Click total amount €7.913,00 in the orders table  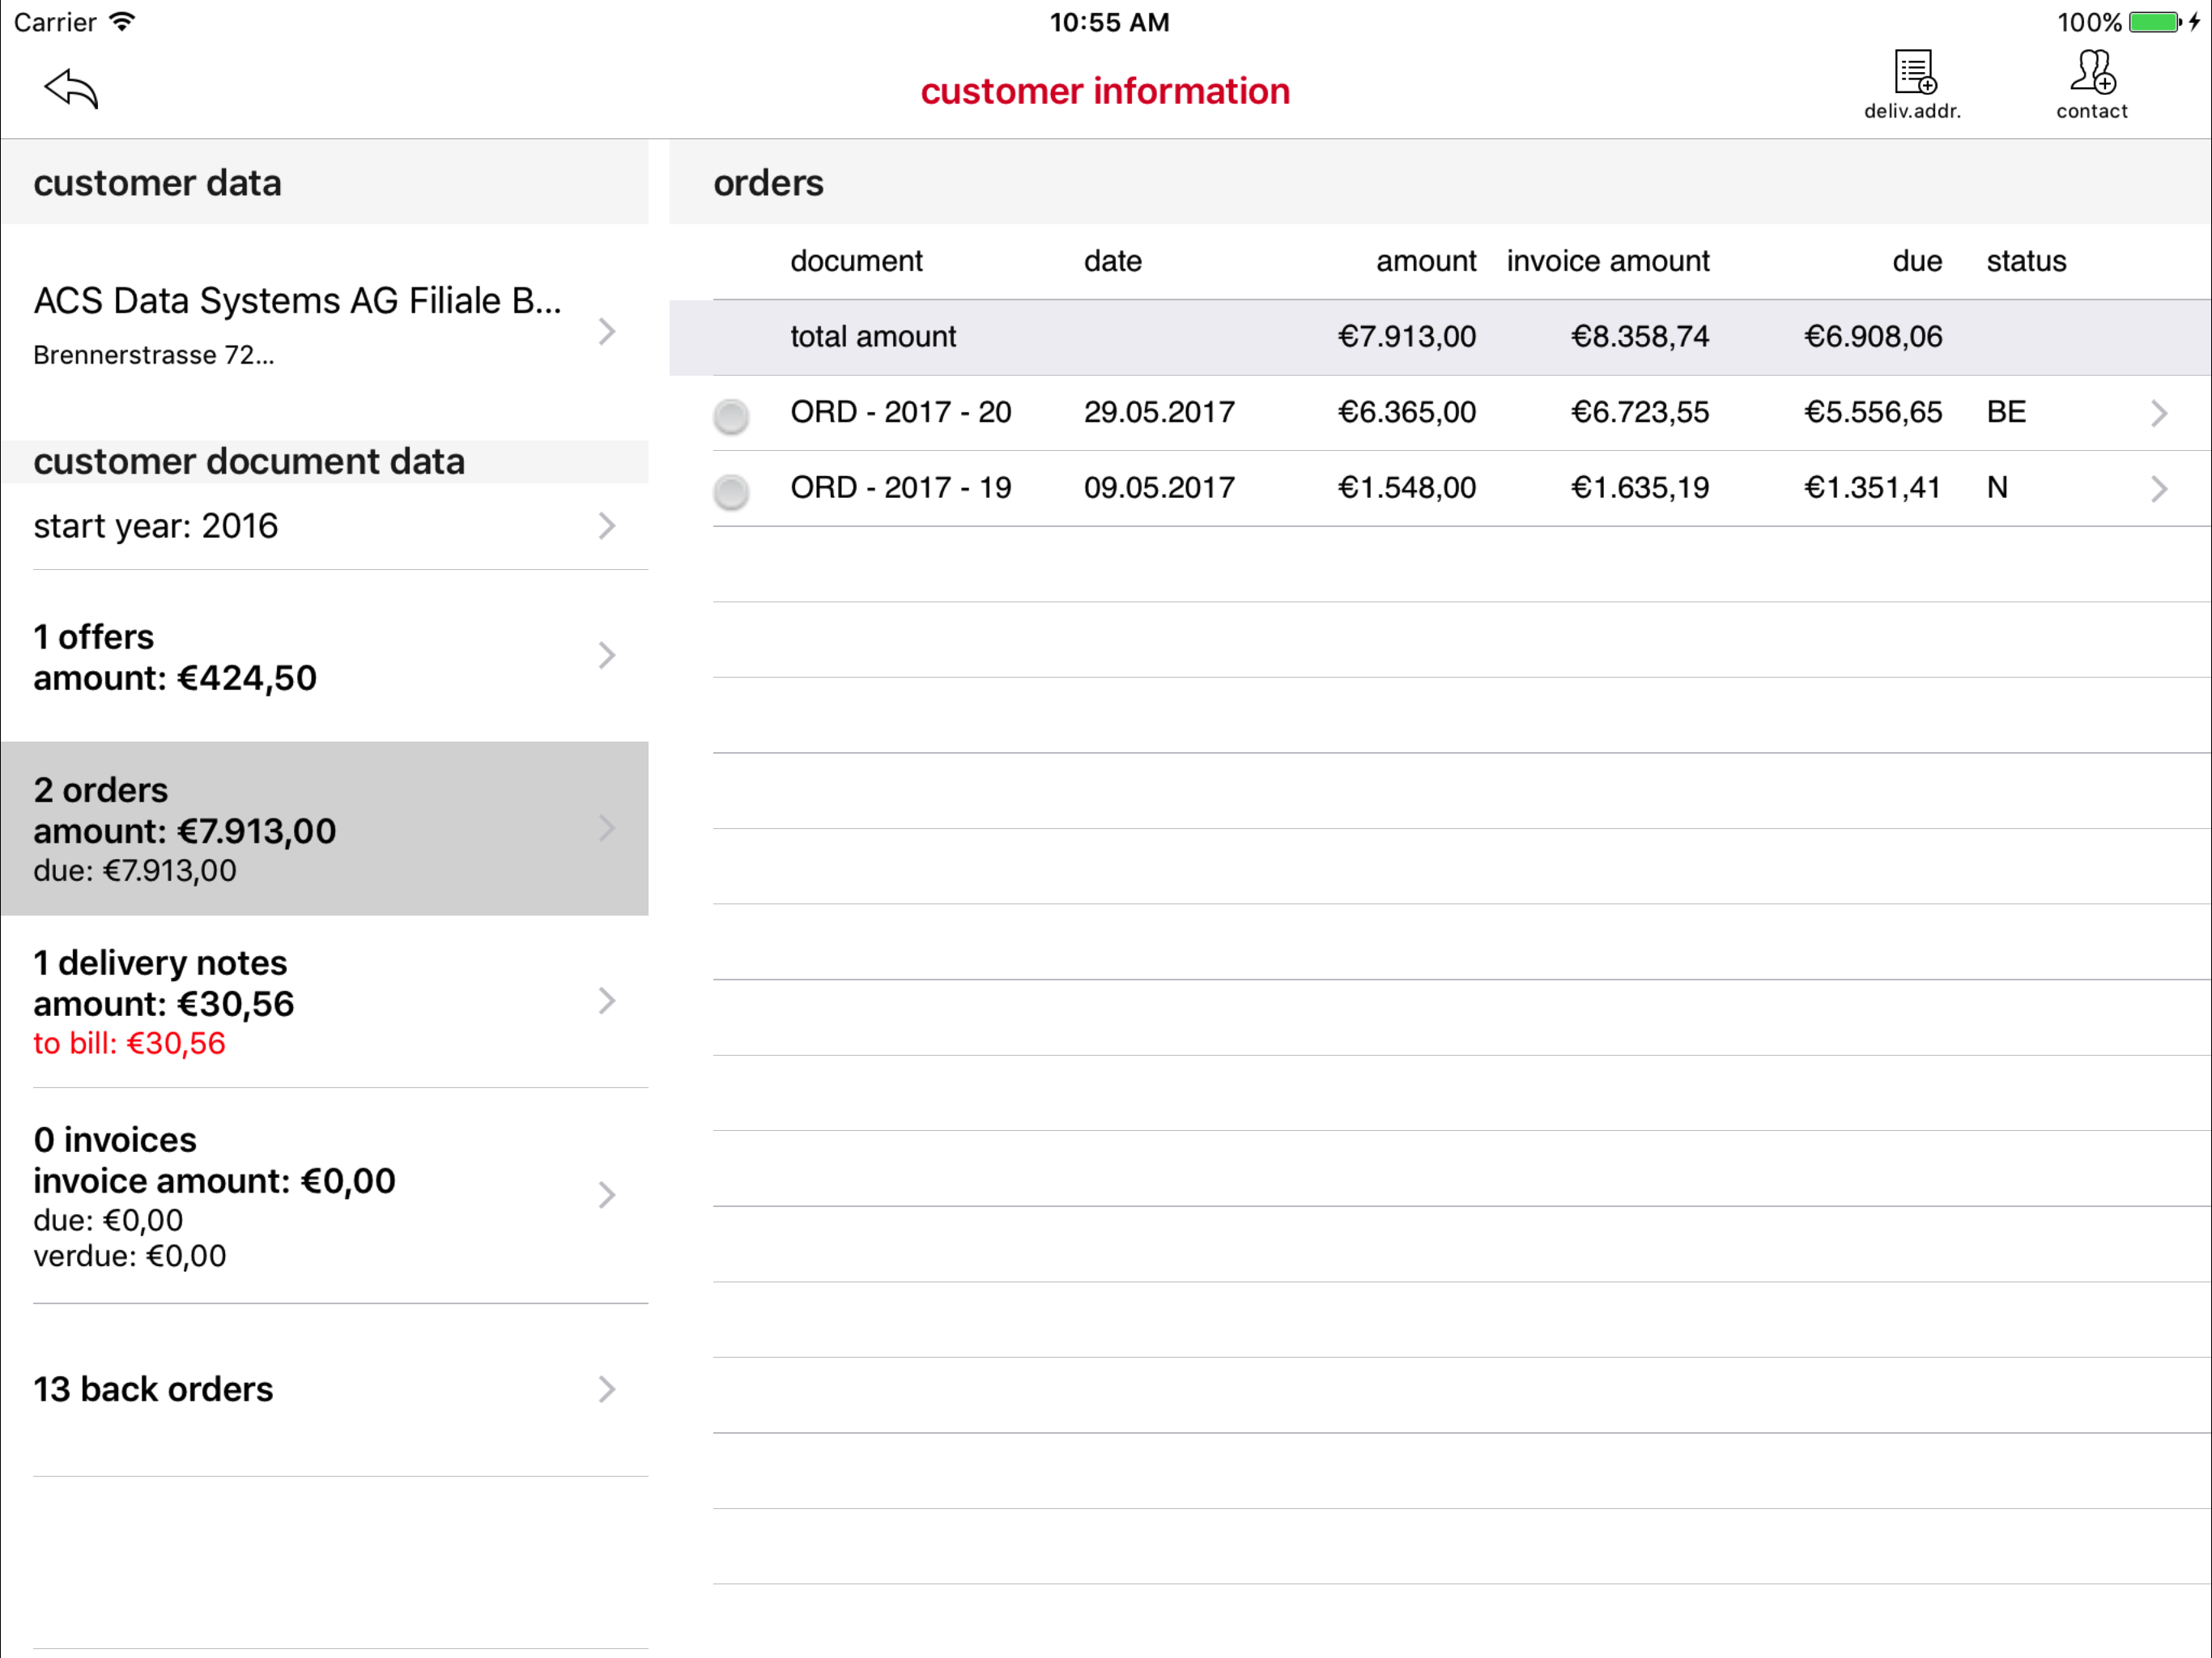pyautogui.click(x=1406, y=337)
